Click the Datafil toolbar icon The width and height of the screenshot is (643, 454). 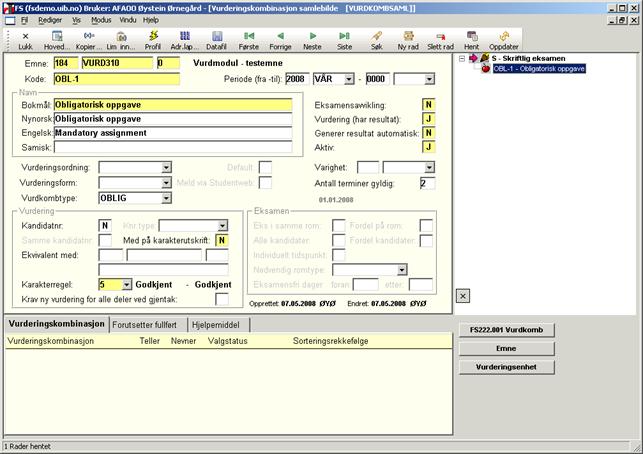(217, 40)
